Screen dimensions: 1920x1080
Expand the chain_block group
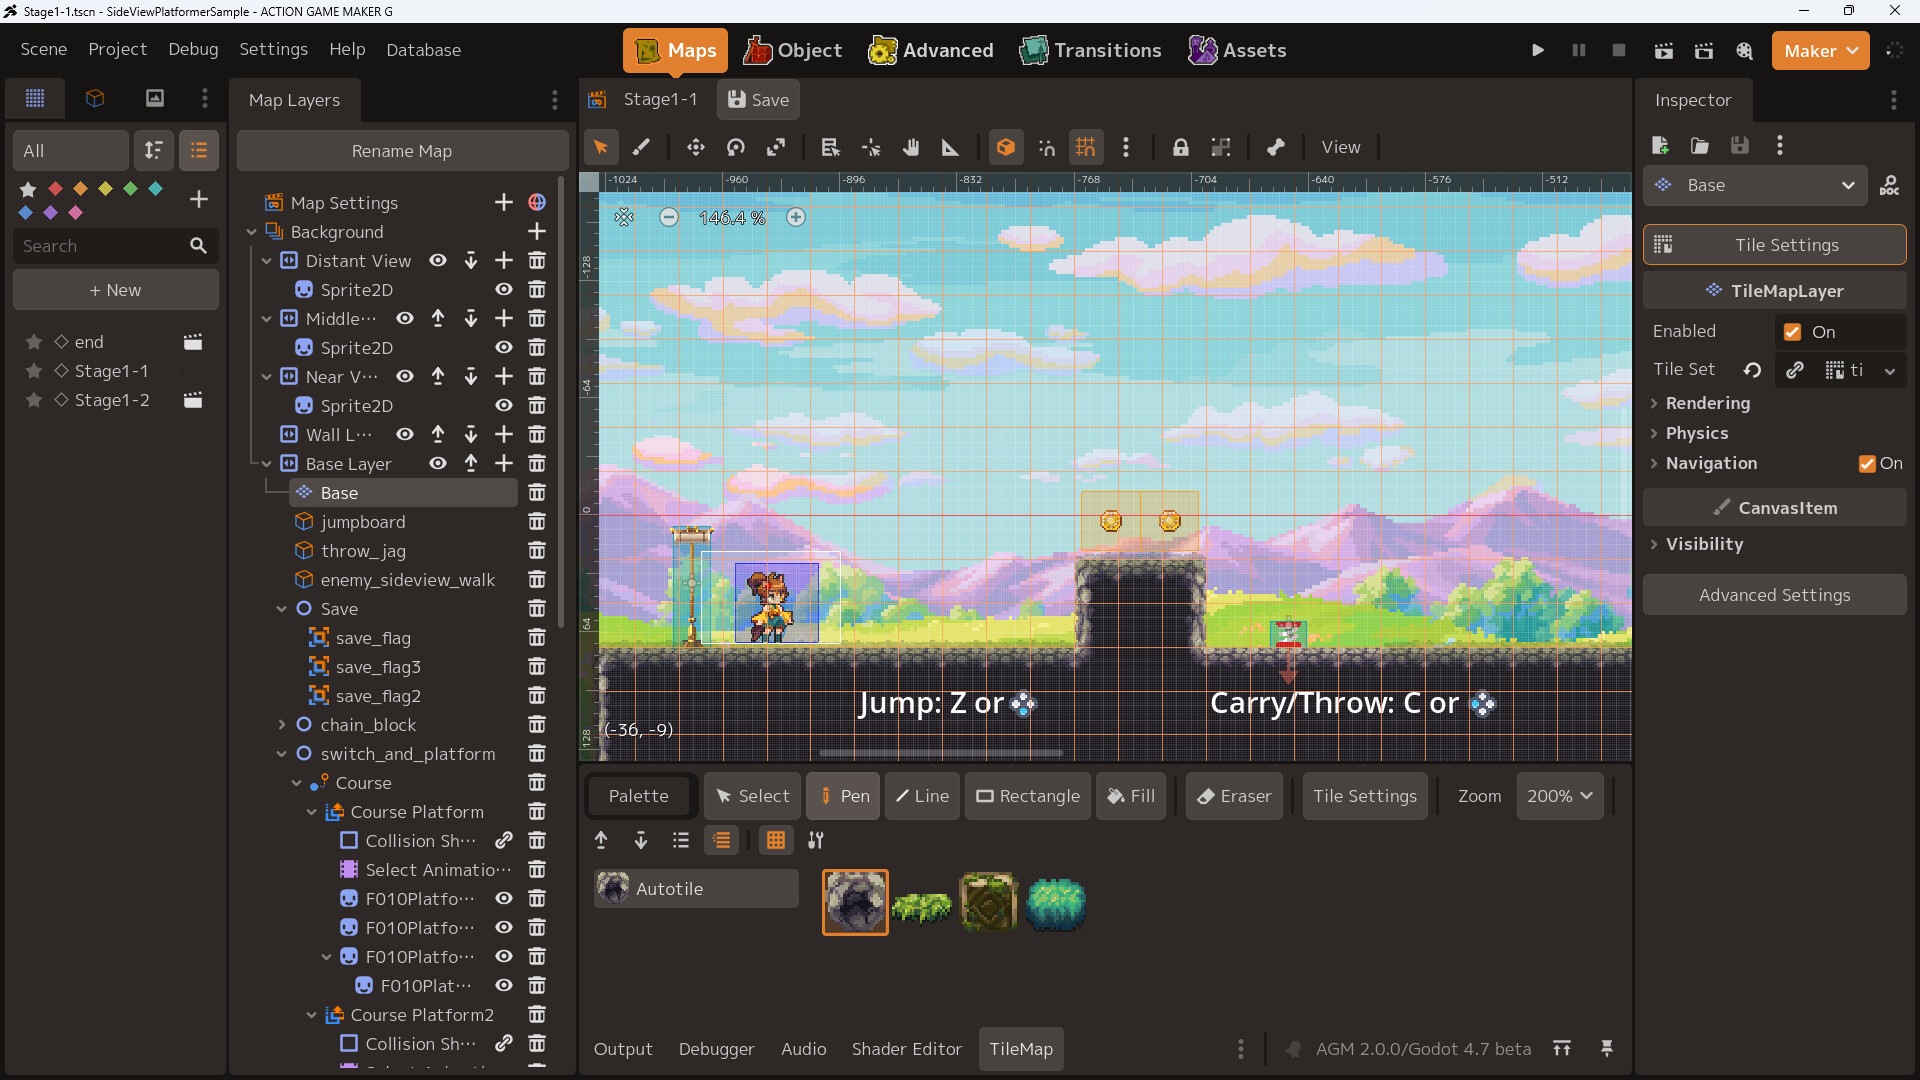click(x=281, y=725)
